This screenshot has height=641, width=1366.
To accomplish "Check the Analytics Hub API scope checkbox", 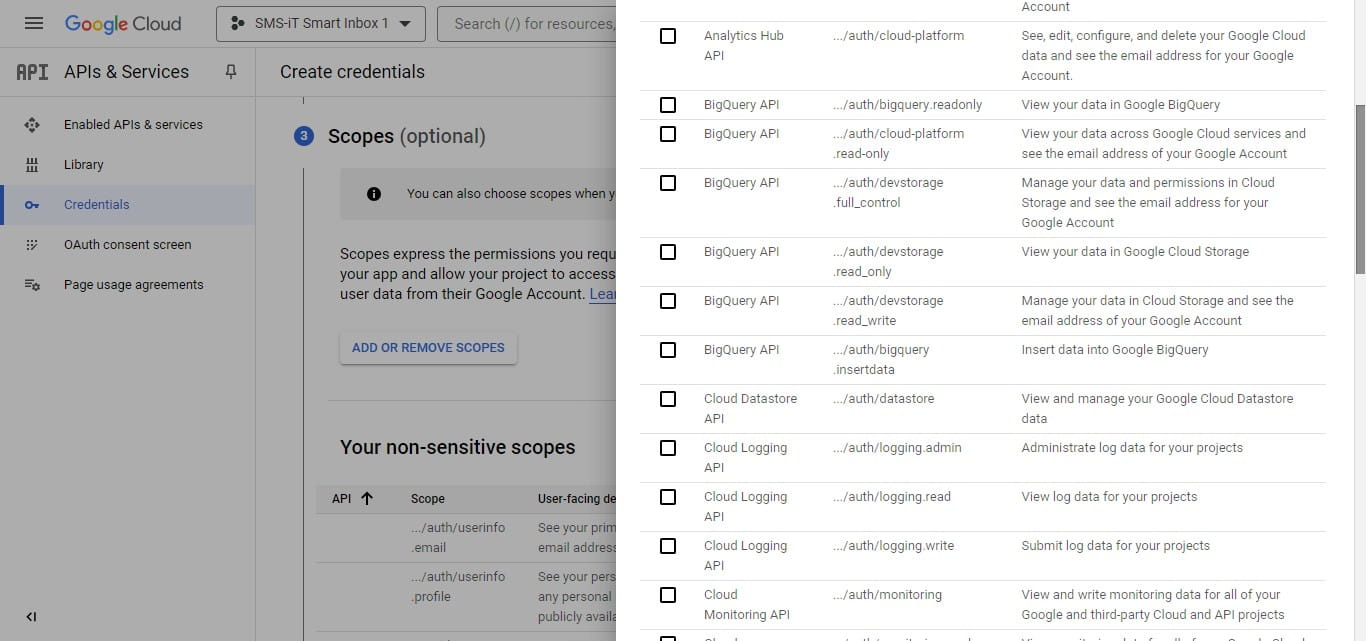I will 668,36.
